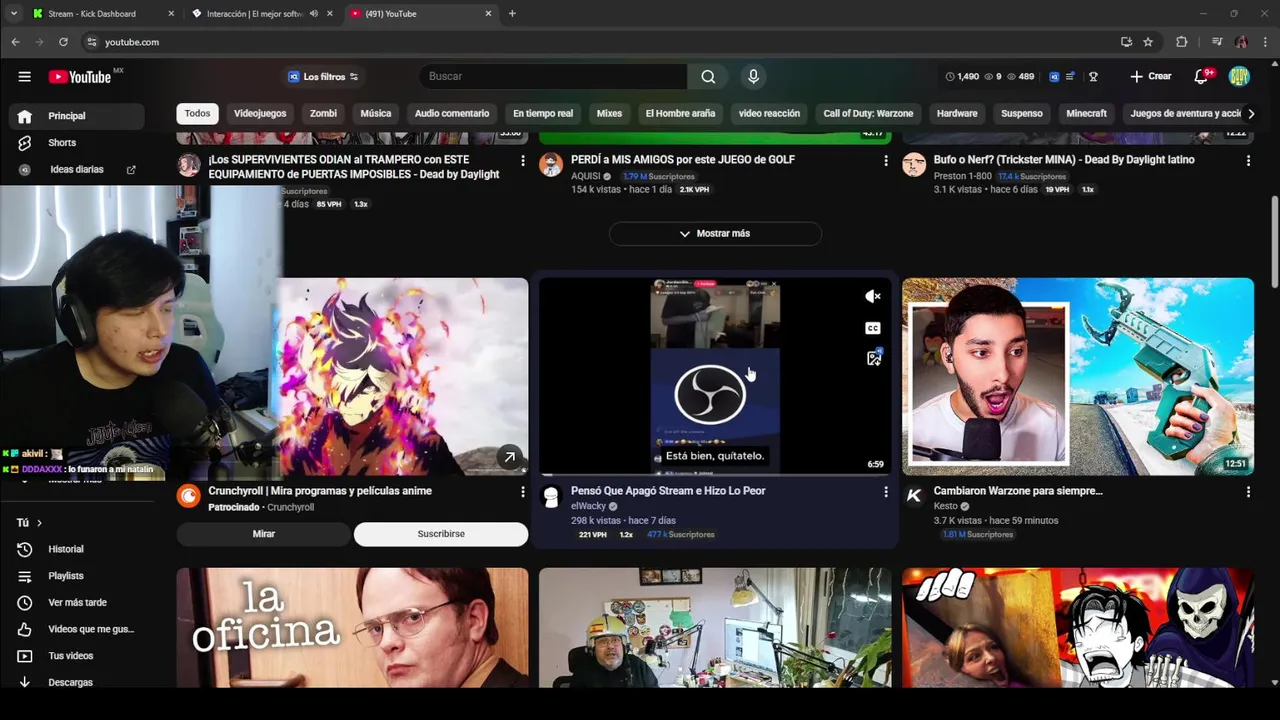The height and width of the screenshot is (720, 1280).
Task: Select the Hardware filter chip
Action: [957, 114]
